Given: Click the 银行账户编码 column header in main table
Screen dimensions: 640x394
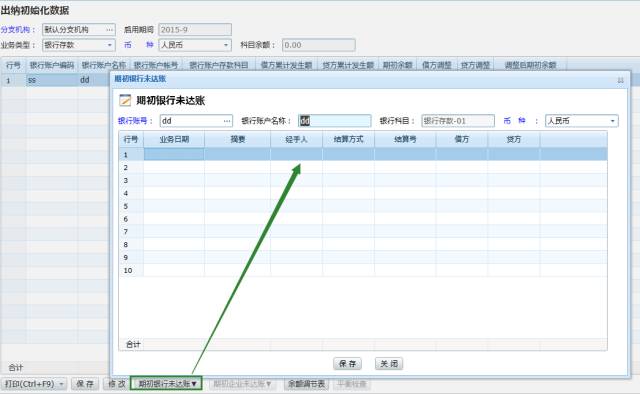Looking at the screenshot, I should [x=52, y=65].
